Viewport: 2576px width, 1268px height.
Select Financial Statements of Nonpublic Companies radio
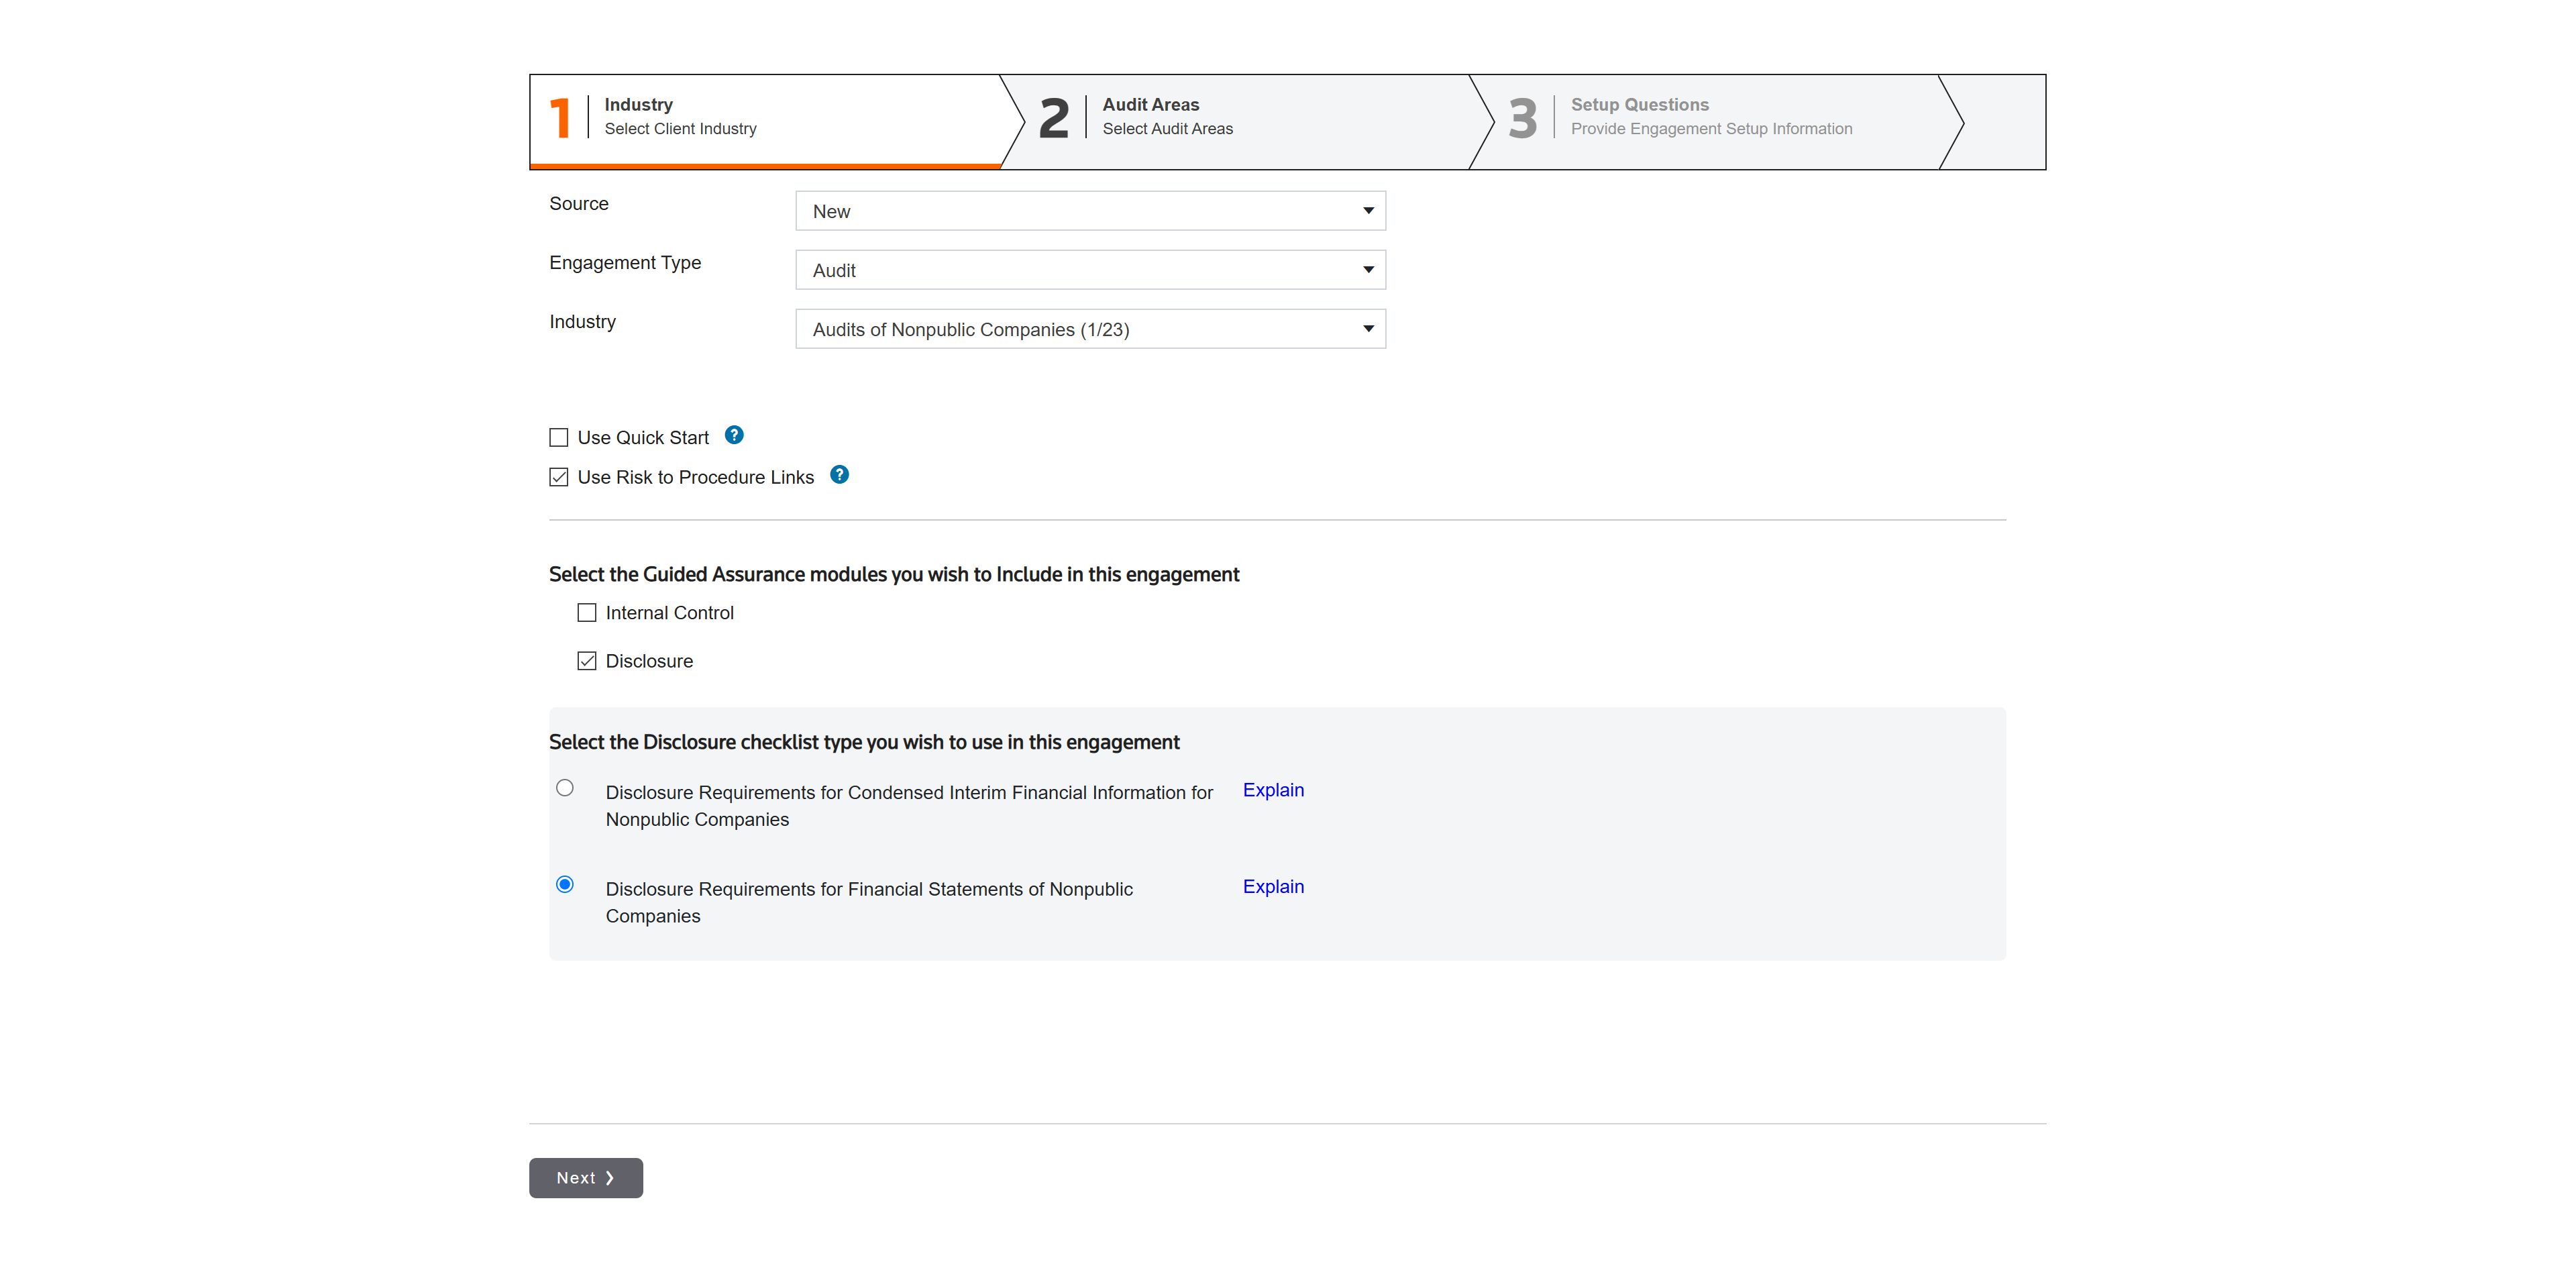tap(565, 884)
